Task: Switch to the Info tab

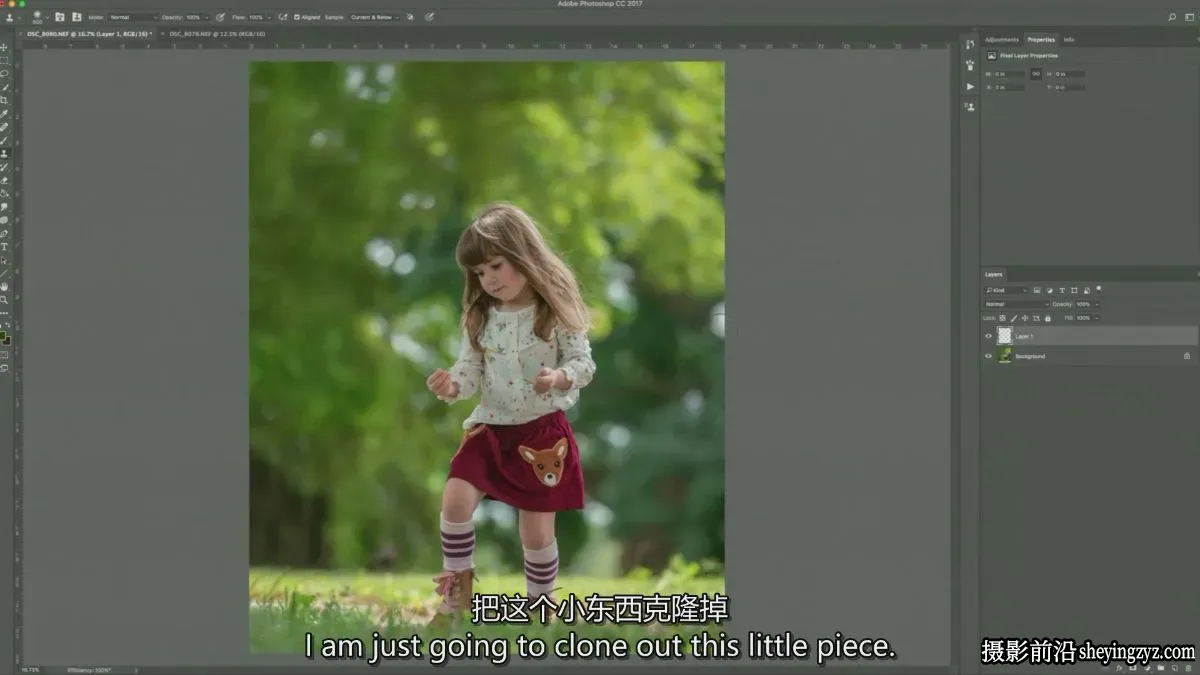Action: pos(1069,40)
